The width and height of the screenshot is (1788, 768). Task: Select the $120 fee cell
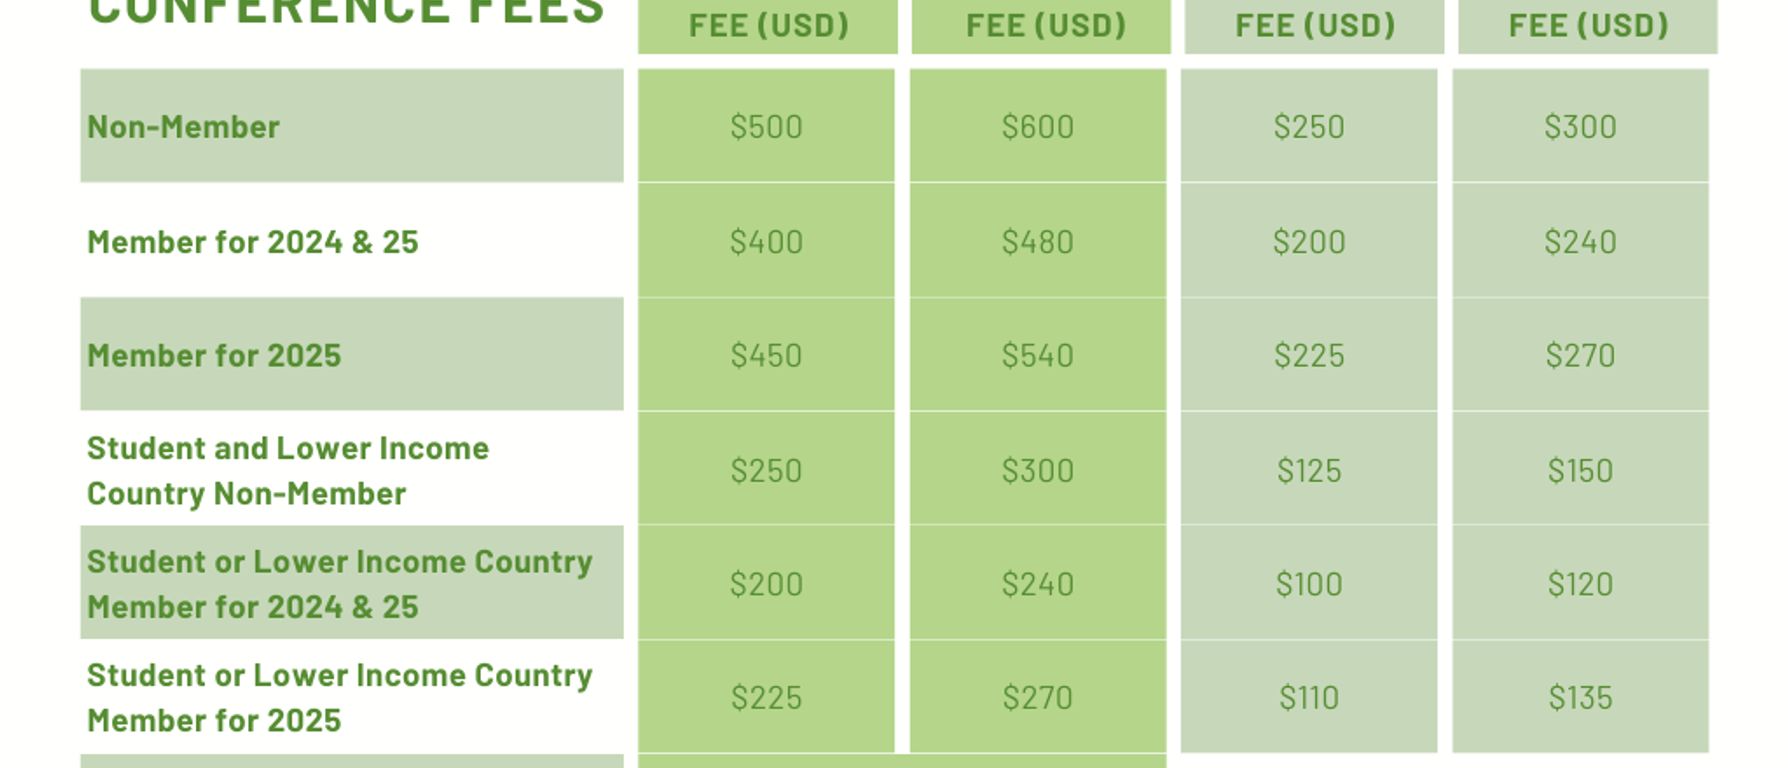coord(1580,584)
